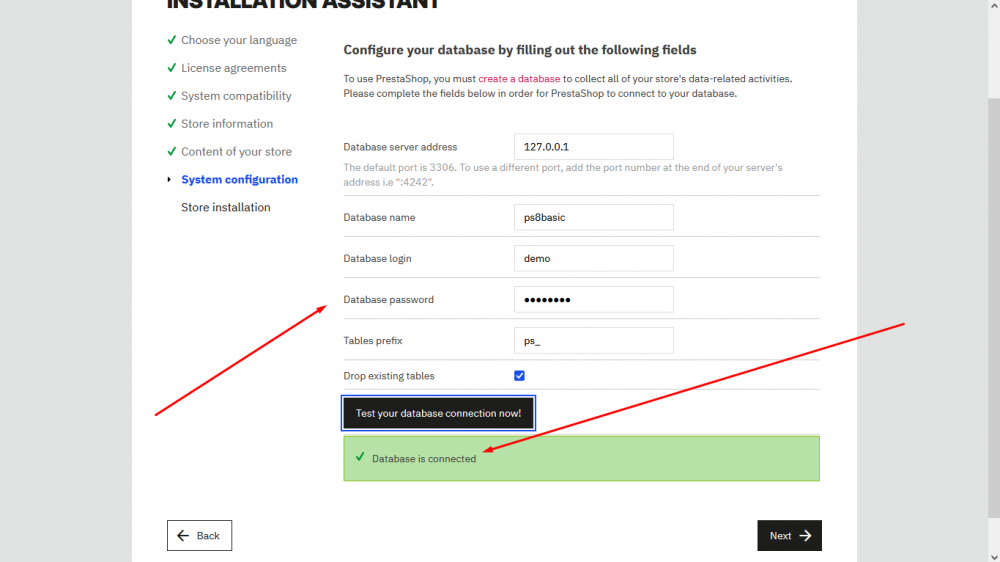Viewport: 1000px width, 562px height.
Task: Click the Back button
Action: [x=199, y=536]
